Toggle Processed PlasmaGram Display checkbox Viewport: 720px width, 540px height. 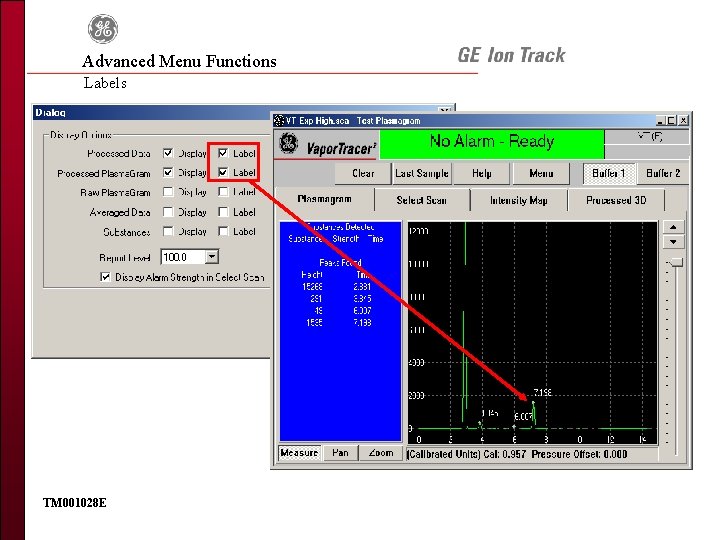(168, 173)
